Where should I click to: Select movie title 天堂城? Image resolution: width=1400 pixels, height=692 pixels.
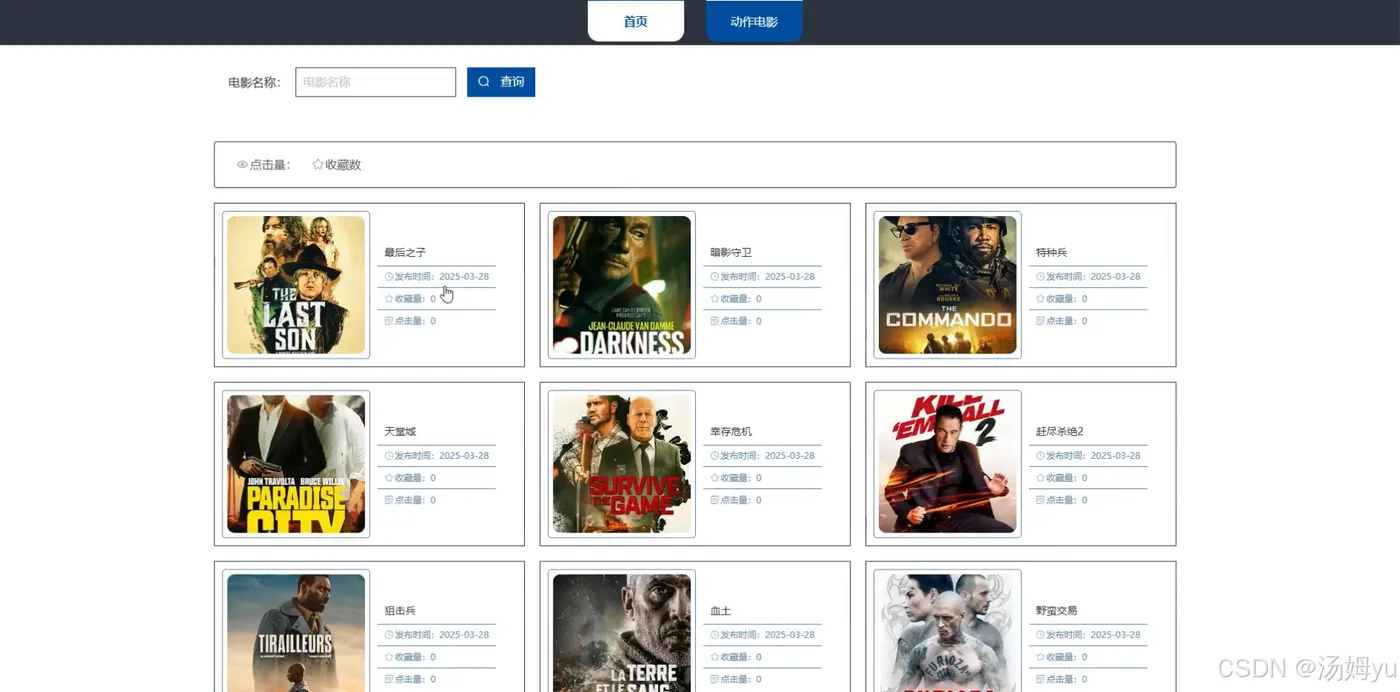click(400, 432)
